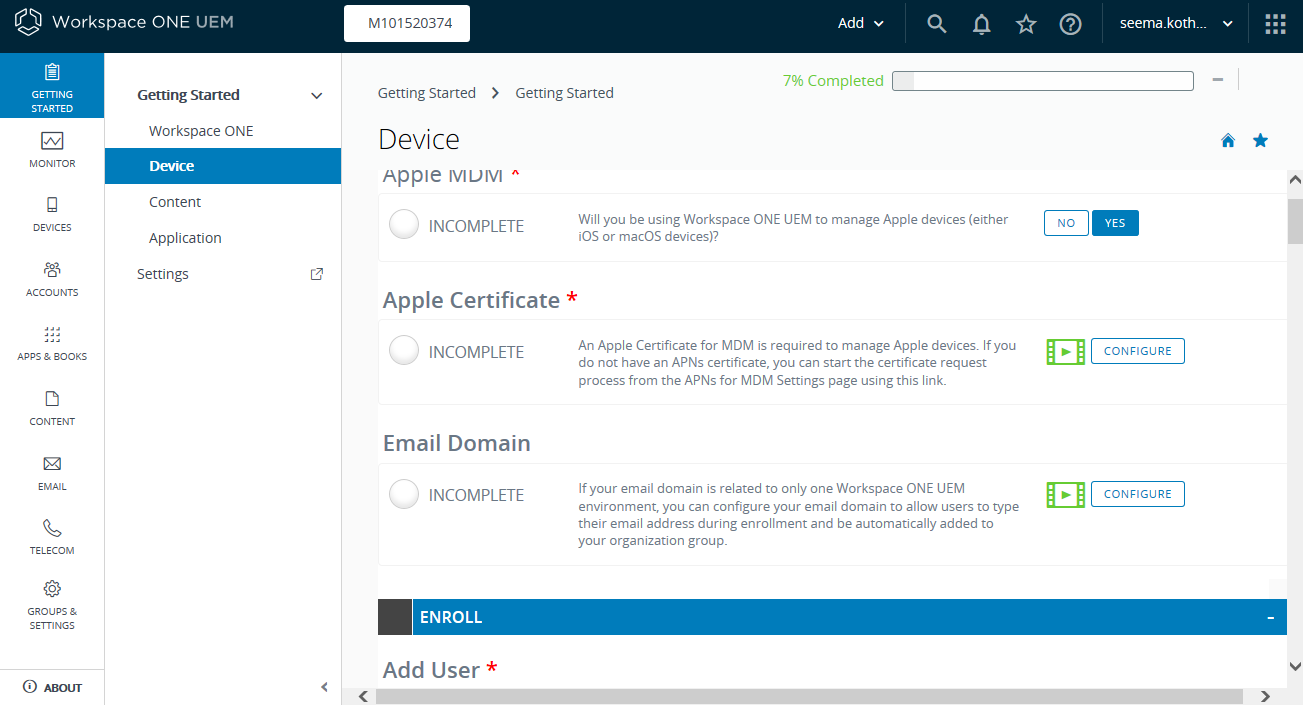This screenshot has height=705, width=1303.
Task: Click the Workspace ONE UEM logo icon
Action: [28, 22]
